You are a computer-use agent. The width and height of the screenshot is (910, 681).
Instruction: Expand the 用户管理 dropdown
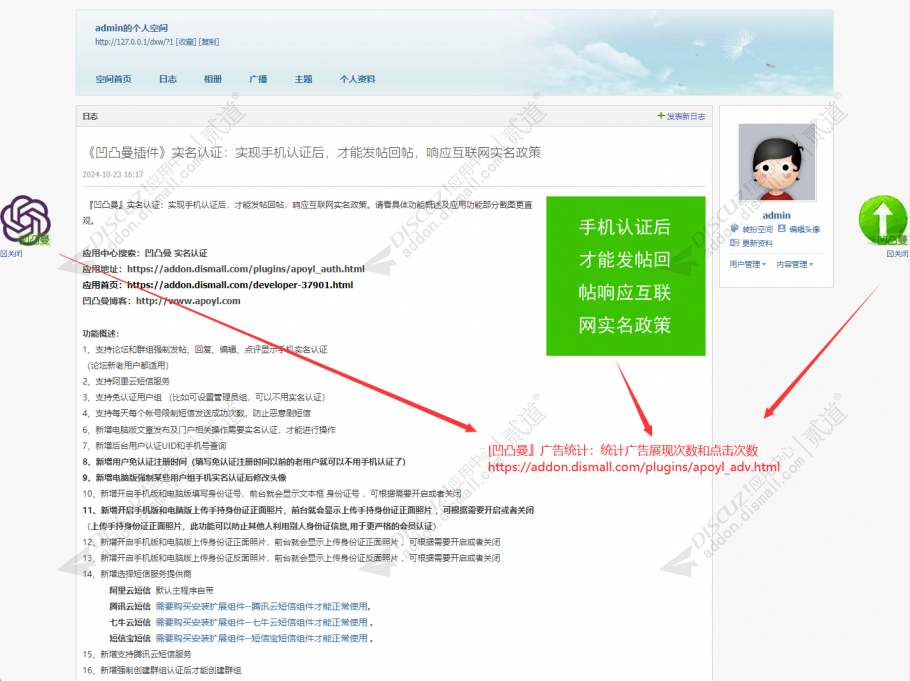748,264
